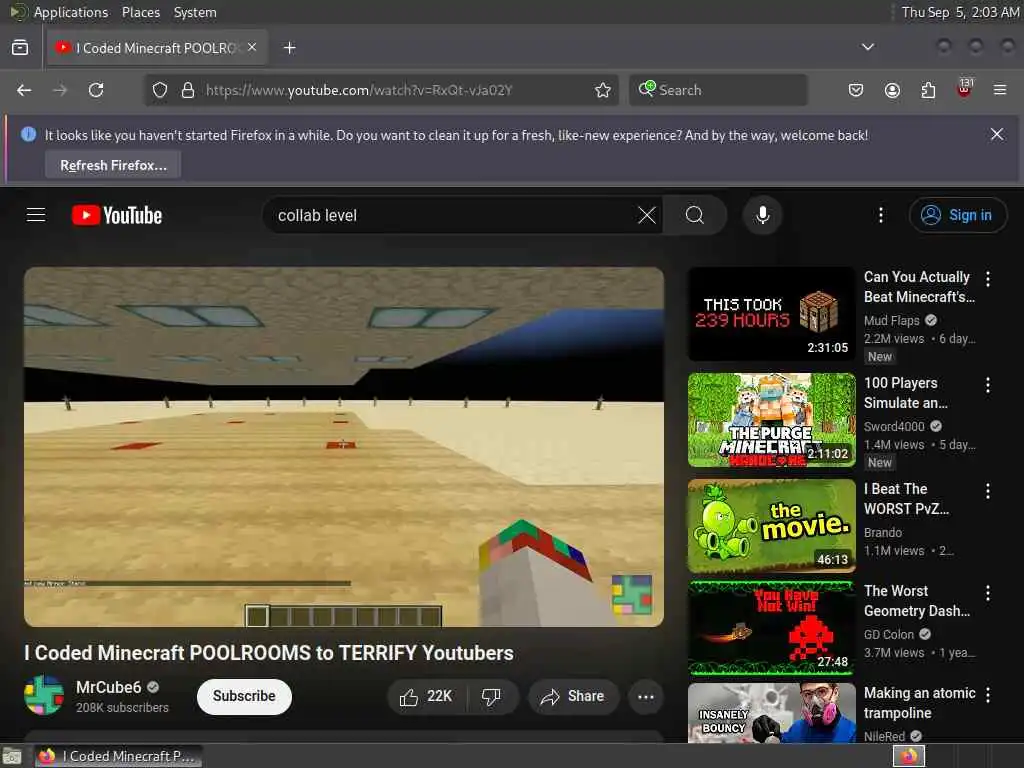
Task: Open Applications menu
Action: (x=71, y=12)
